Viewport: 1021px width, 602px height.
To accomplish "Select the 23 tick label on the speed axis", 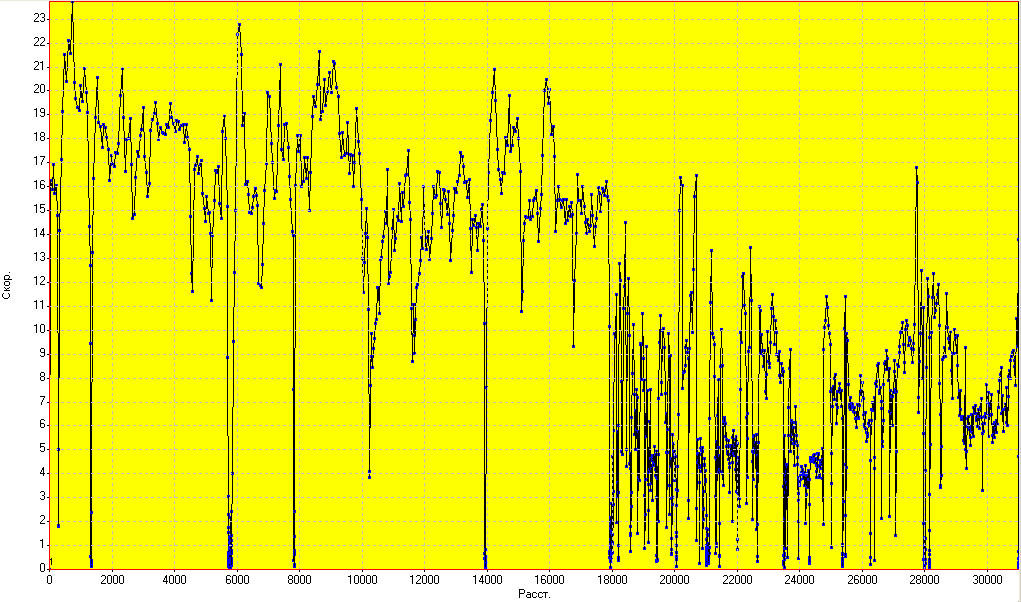I will pos(40,18).
